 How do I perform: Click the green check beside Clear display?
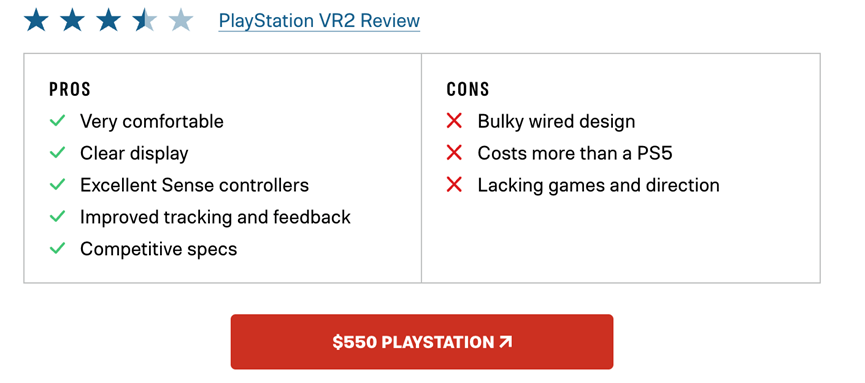(x=57, y=152)
